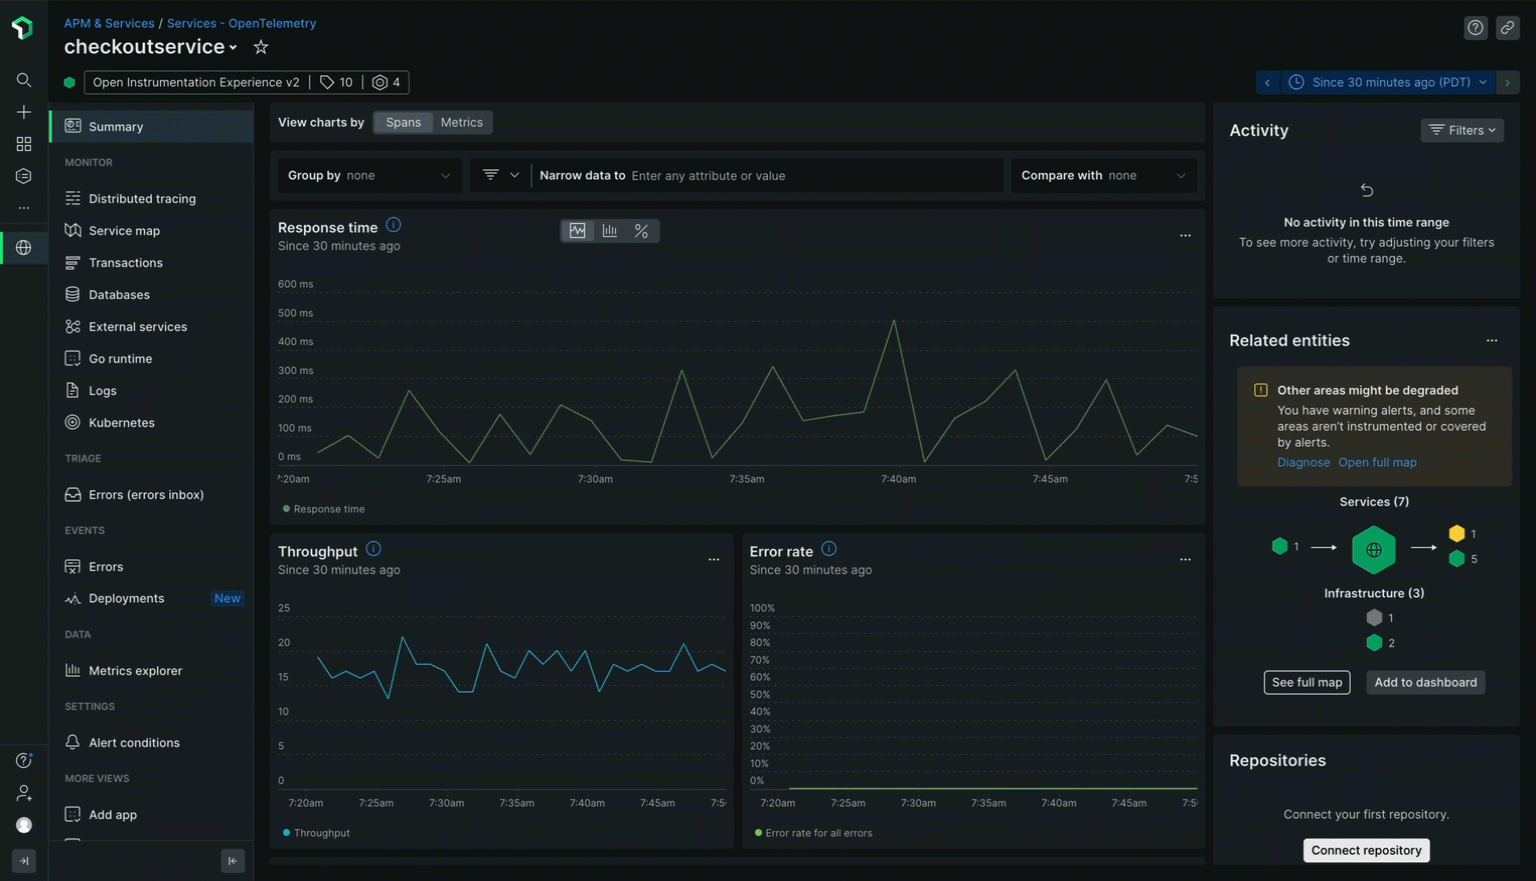Click the Narrow data to input field
Viewport: 1536px width, 881px height.
point(810,176)
